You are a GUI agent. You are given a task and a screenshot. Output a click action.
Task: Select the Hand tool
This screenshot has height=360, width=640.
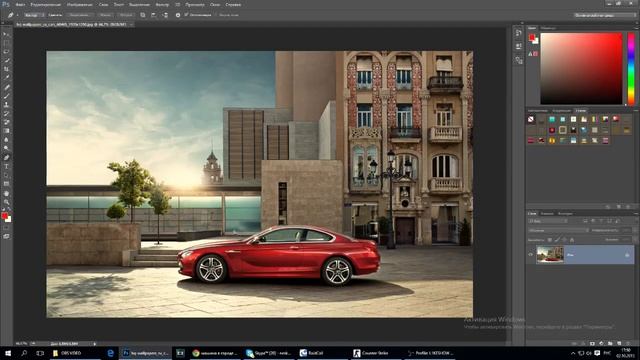click(x=7, y=193)
